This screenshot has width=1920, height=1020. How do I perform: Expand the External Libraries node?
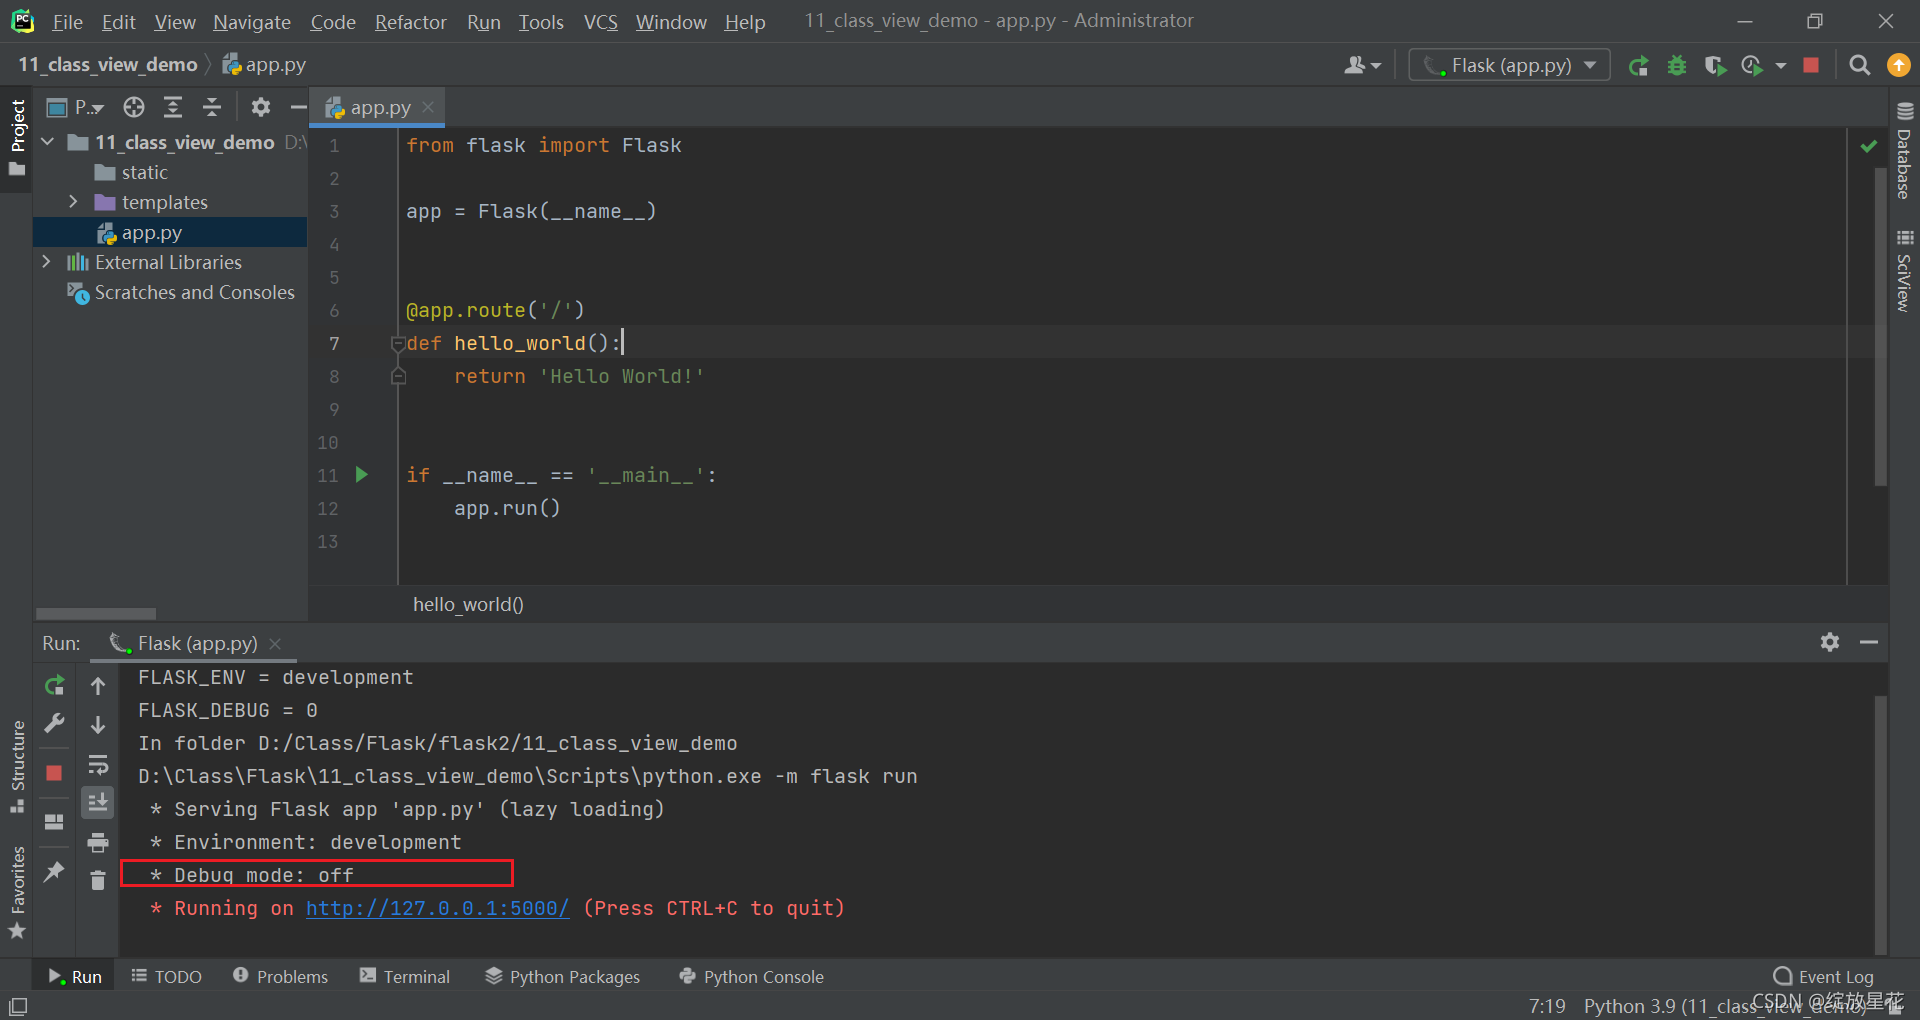click(x=46, y=262)
